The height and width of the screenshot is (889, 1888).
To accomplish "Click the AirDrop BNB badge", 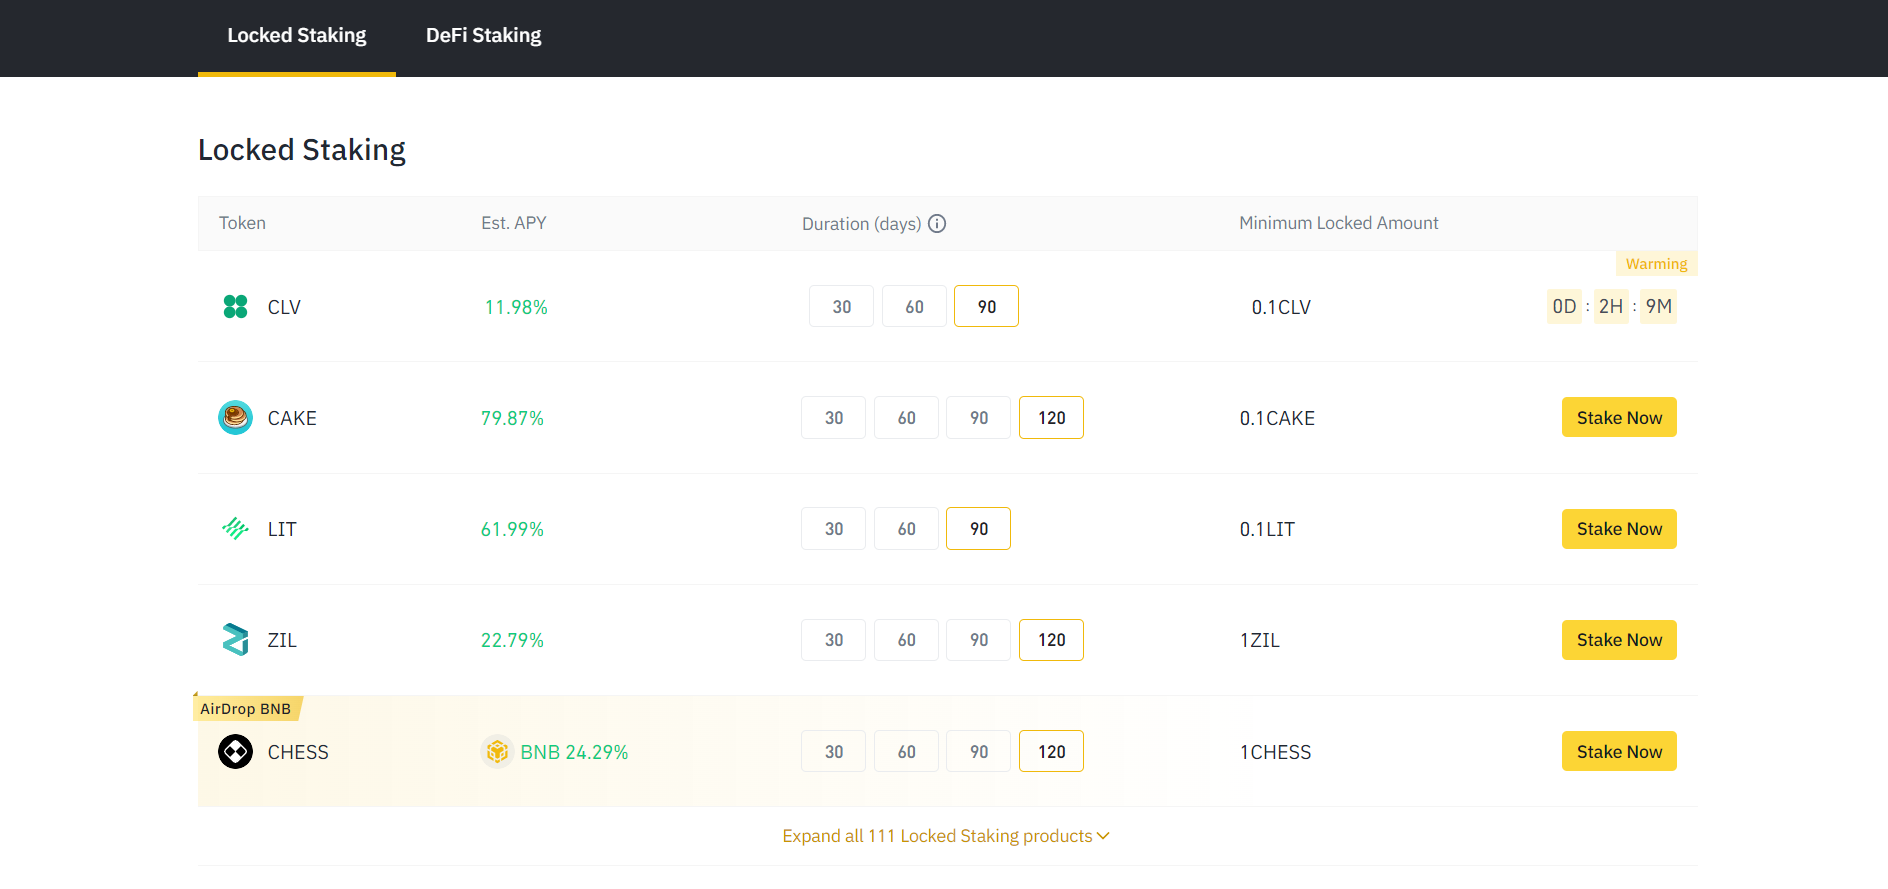I will point(246,708).
